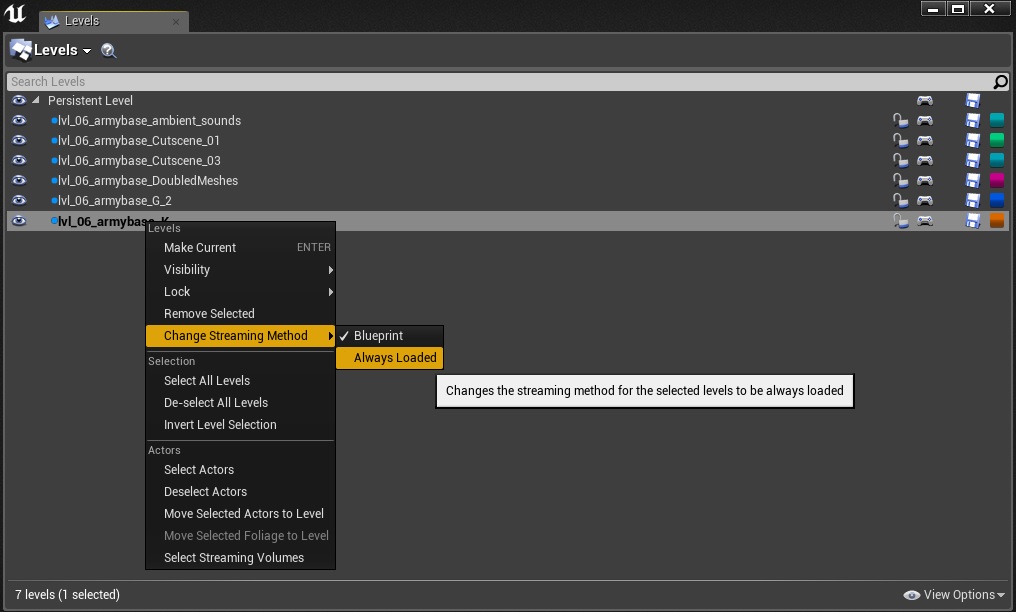1016x612 pixels.
Task: Click the lock icon for lvl_06_armybase_ambient_sounds
Action: point(900,121)
